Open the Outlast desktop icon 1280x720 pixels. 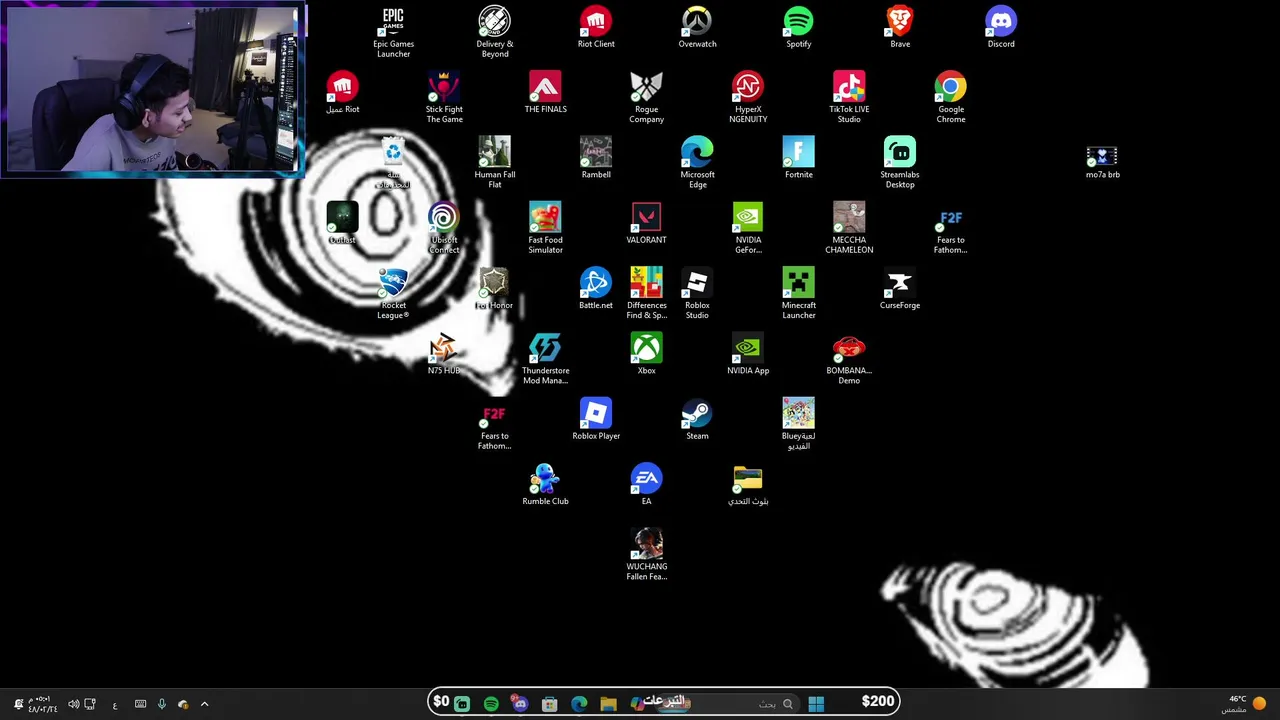click(342, 224)
